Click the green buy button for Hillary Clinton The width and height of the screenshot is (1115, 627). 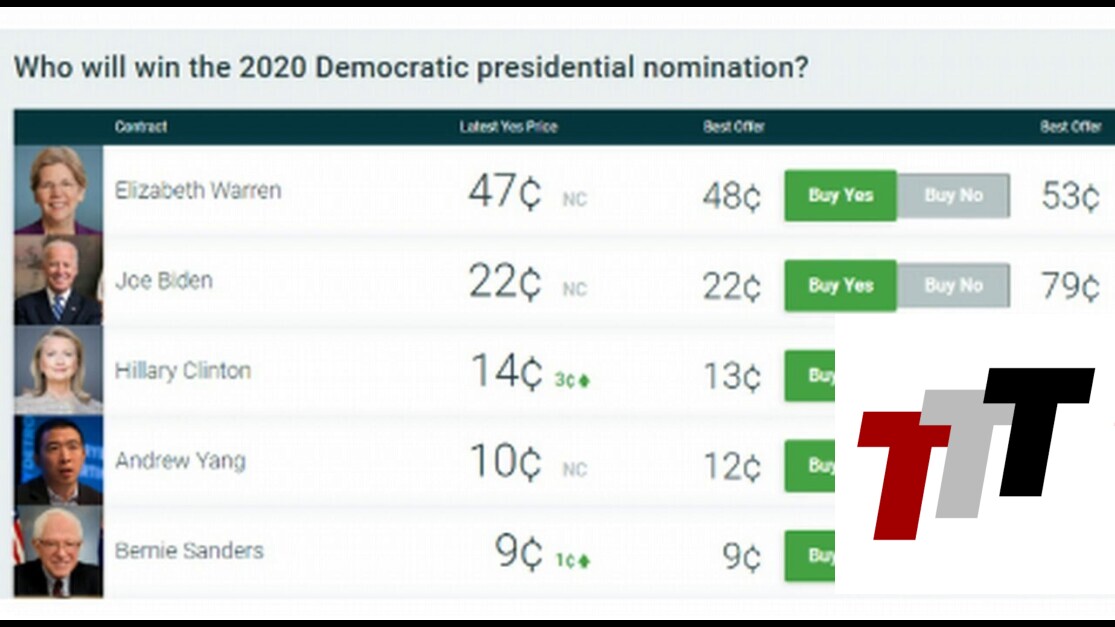(x=810, y=376)
